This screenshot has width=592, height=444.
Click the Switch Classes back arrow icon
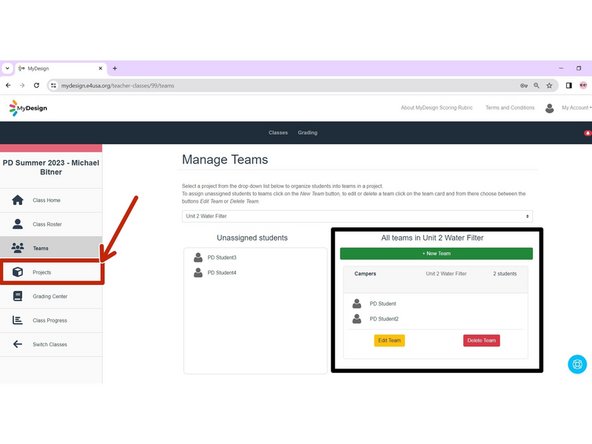coord(17,344)
